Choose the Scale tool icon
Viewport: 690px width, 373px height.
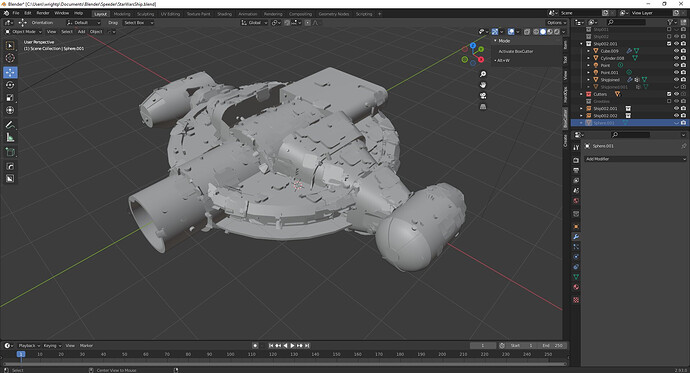click(x=10, y=98)
